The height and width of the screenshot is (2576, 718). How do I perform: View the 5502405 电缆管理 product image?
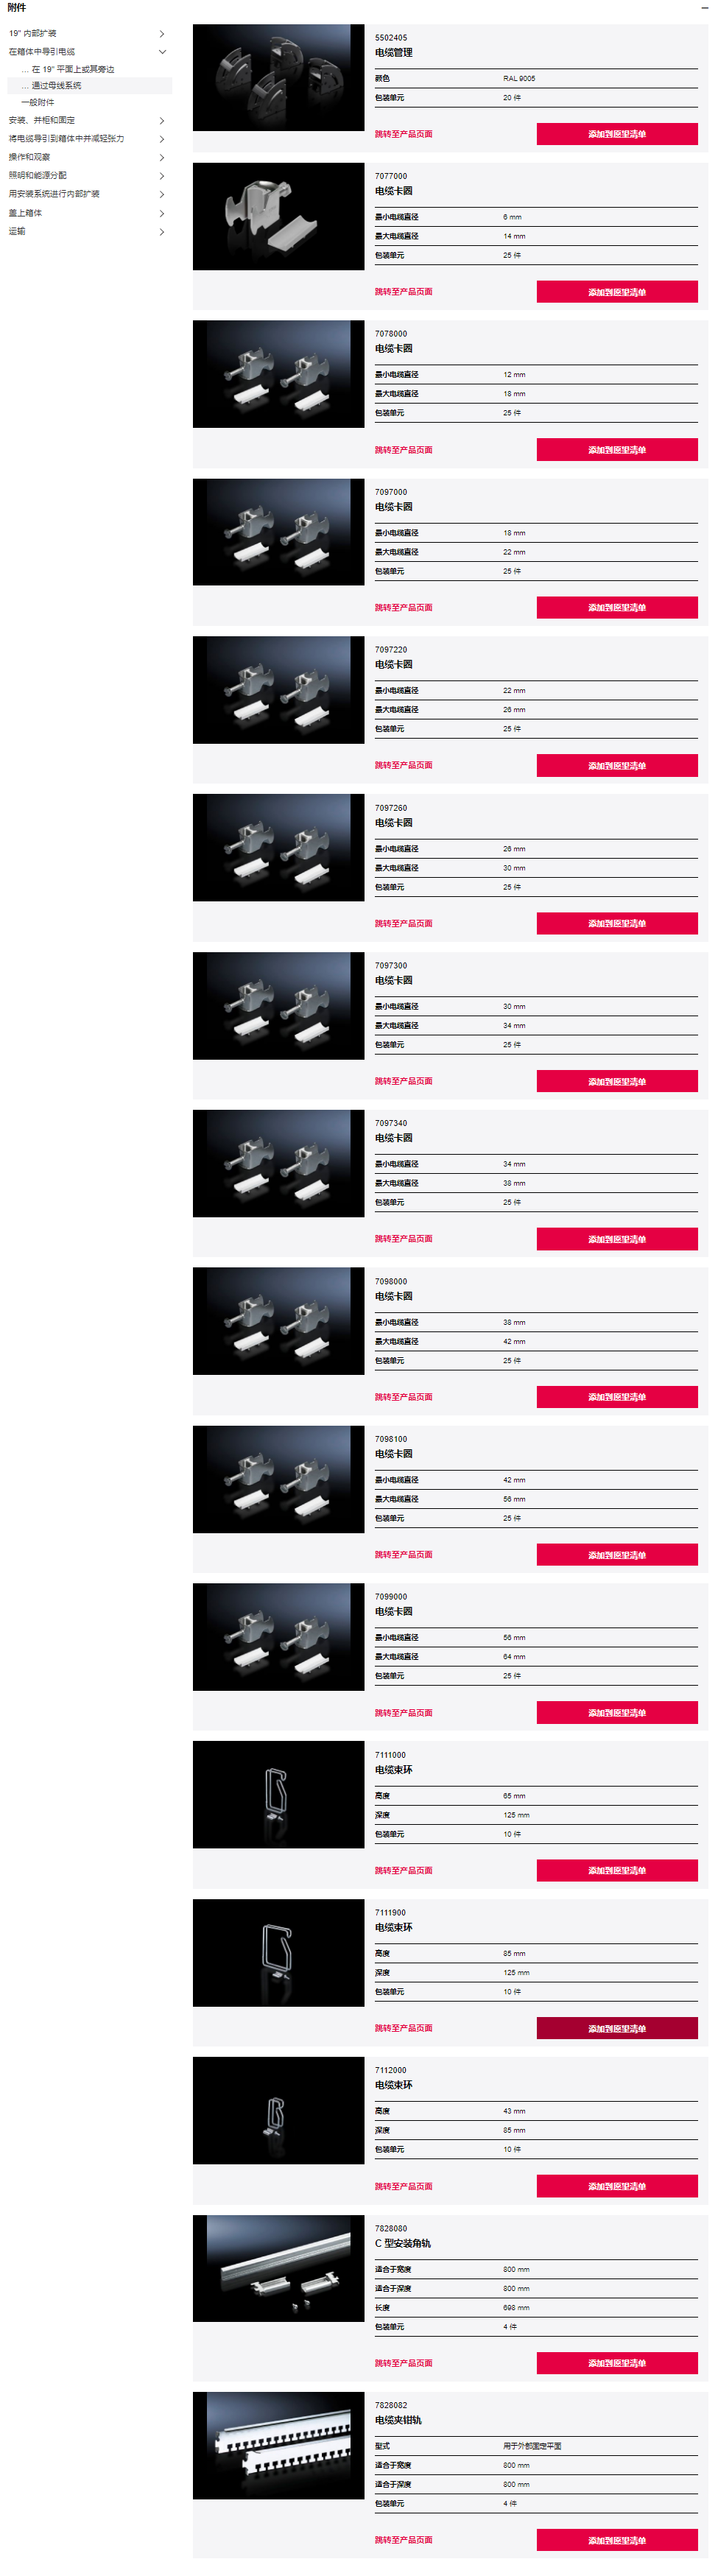(279, 78)
